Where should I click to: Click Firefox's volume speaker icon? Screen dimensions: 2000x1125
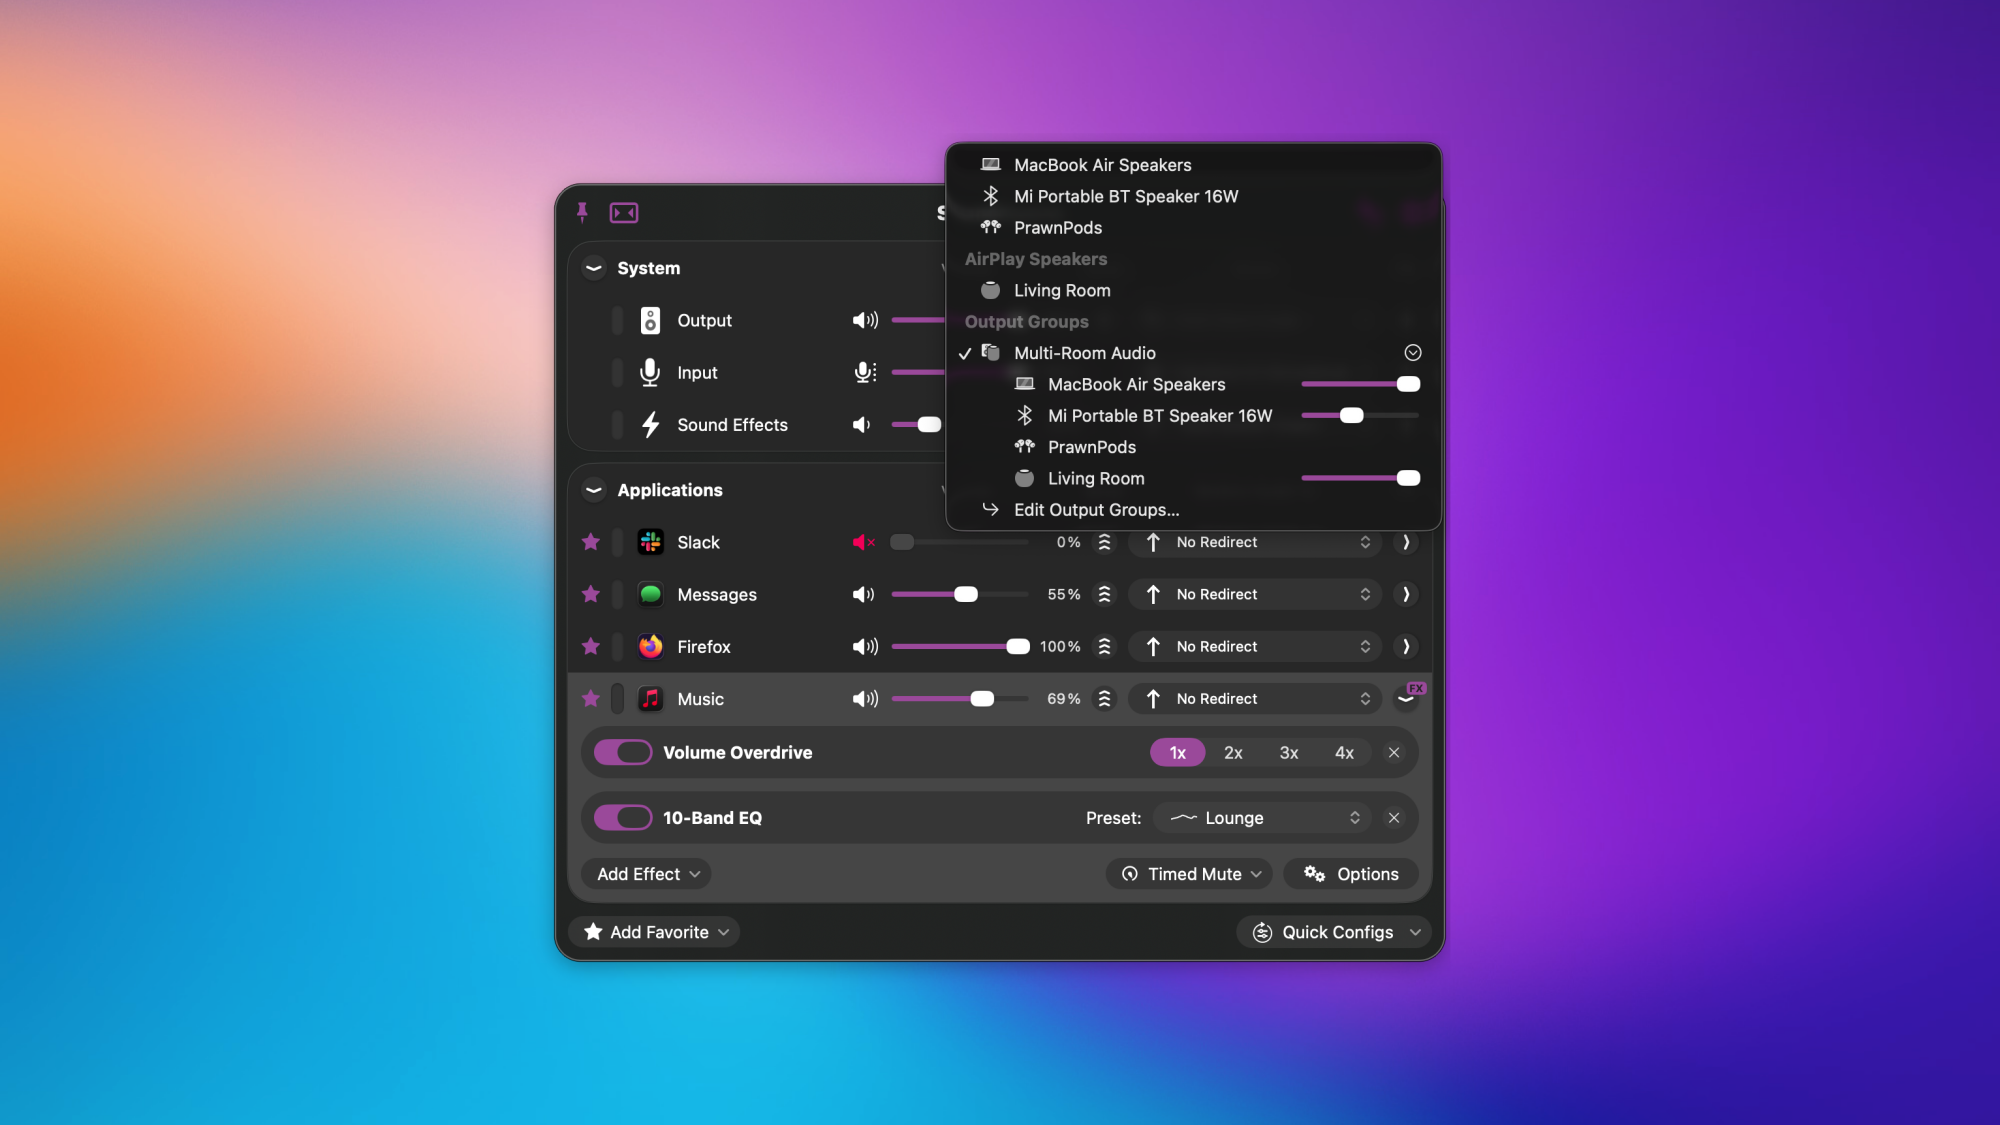[864, 647]
